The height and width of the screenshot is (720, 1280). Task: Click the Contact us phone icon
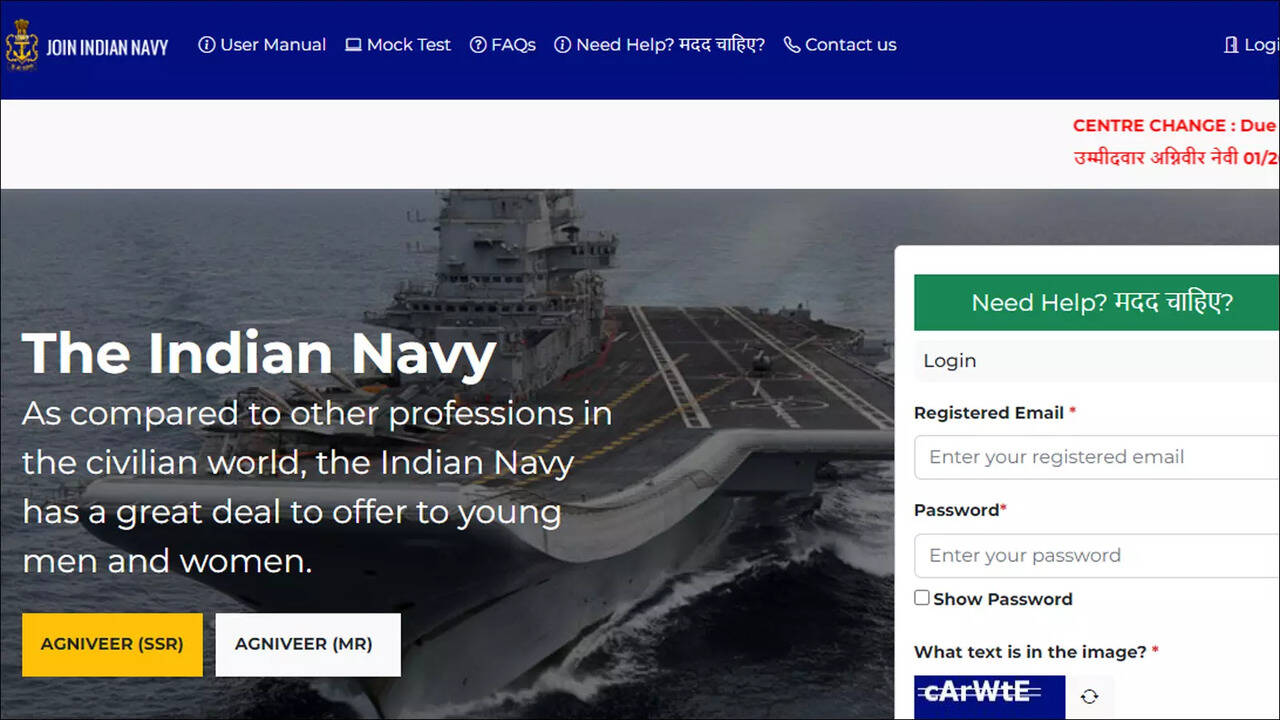click(x=792, y=45)
